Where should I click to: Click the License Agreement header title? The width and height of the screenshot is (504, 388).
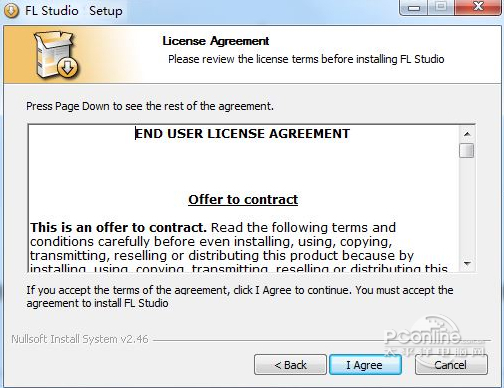coord(216,41)
